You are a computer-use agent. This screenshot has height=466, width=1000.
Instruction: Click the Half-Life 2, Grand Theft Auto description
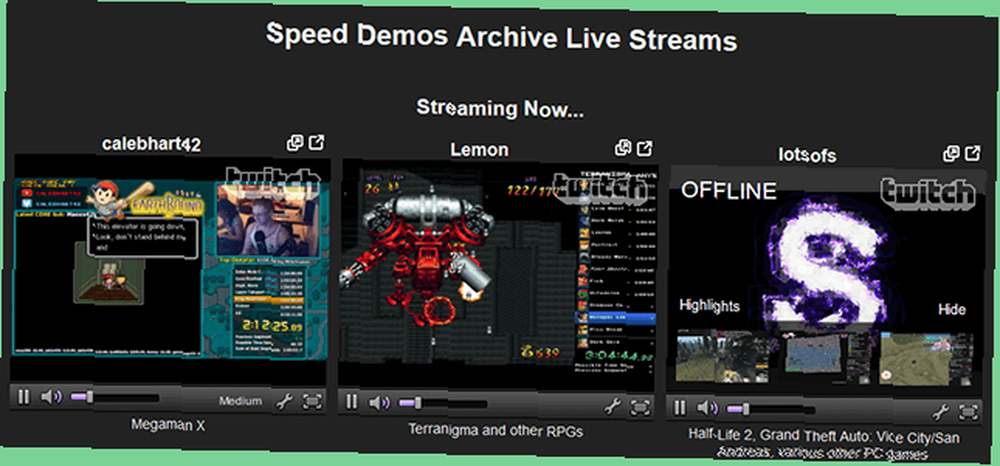[823, 444]
